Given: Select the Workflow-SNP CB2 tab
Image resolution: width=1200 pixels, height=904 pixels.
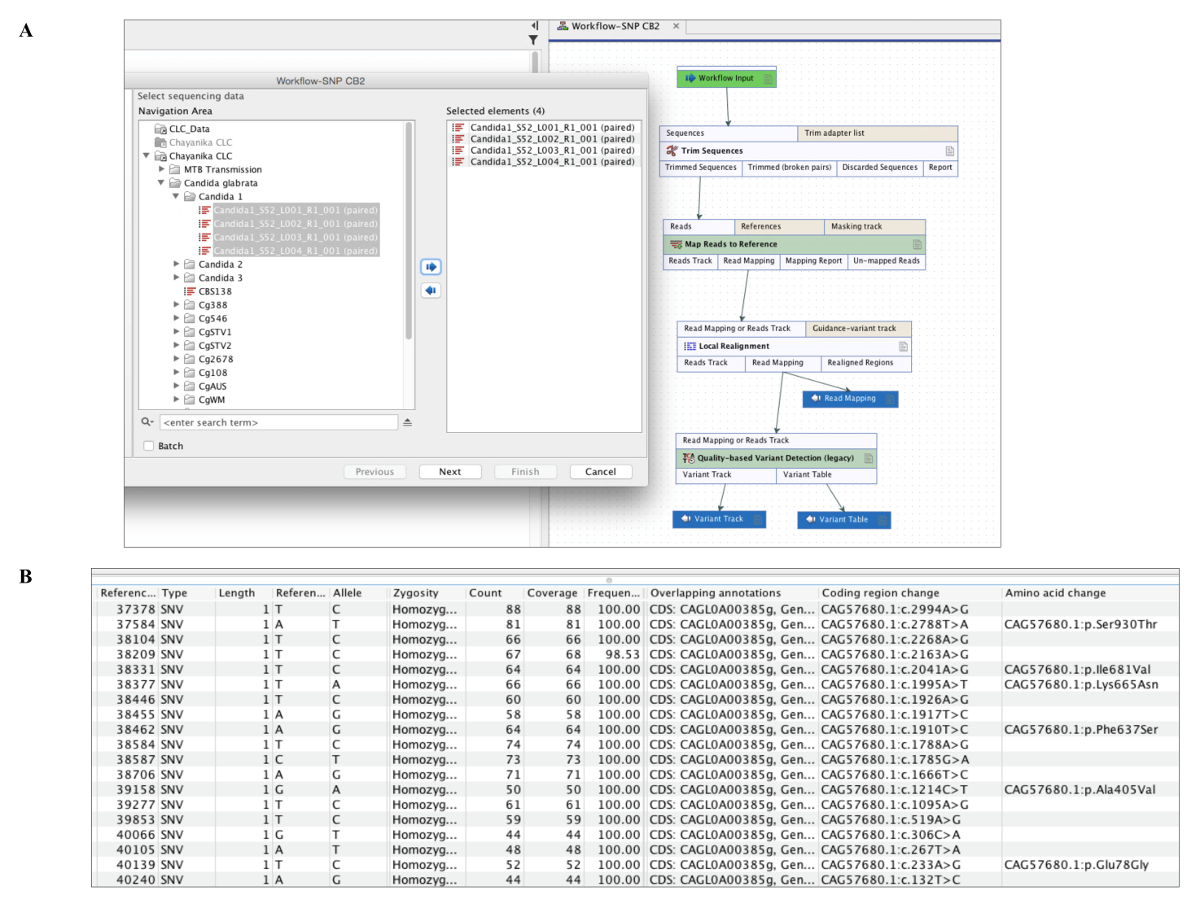Looking at the screenshot, I should 615,26.
